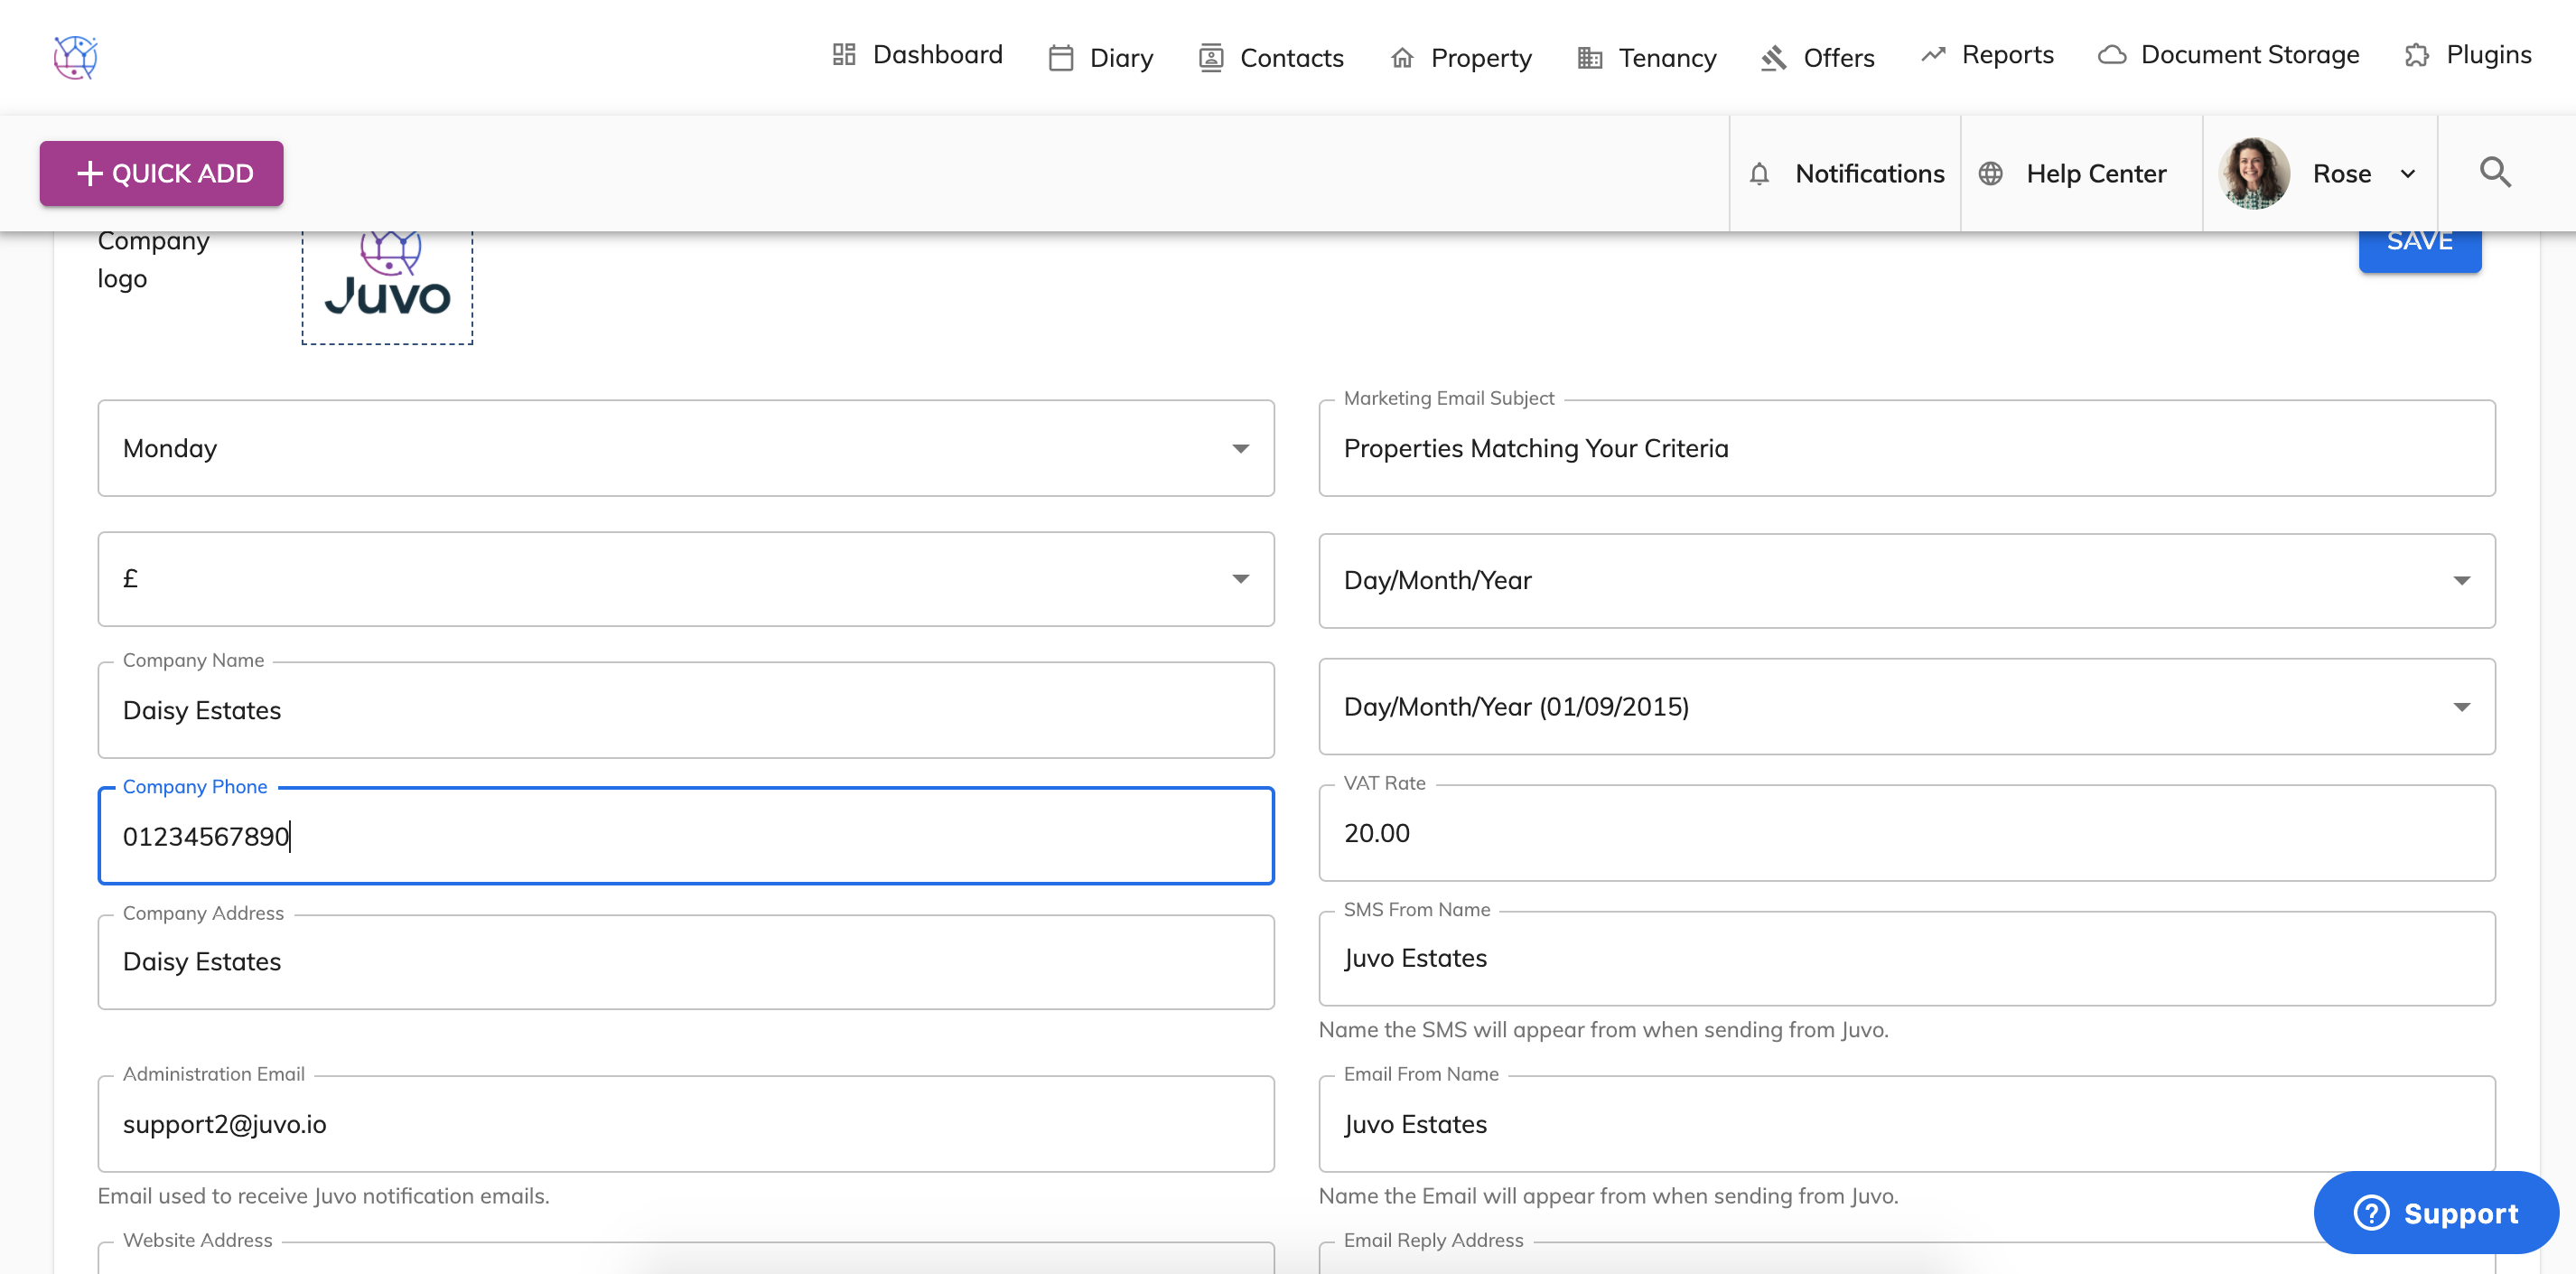Image resolution: width=2576 pixels, height=1274 pixels.
Task: Click the Offers gavel icon
Action: [x=1773, y=58]
